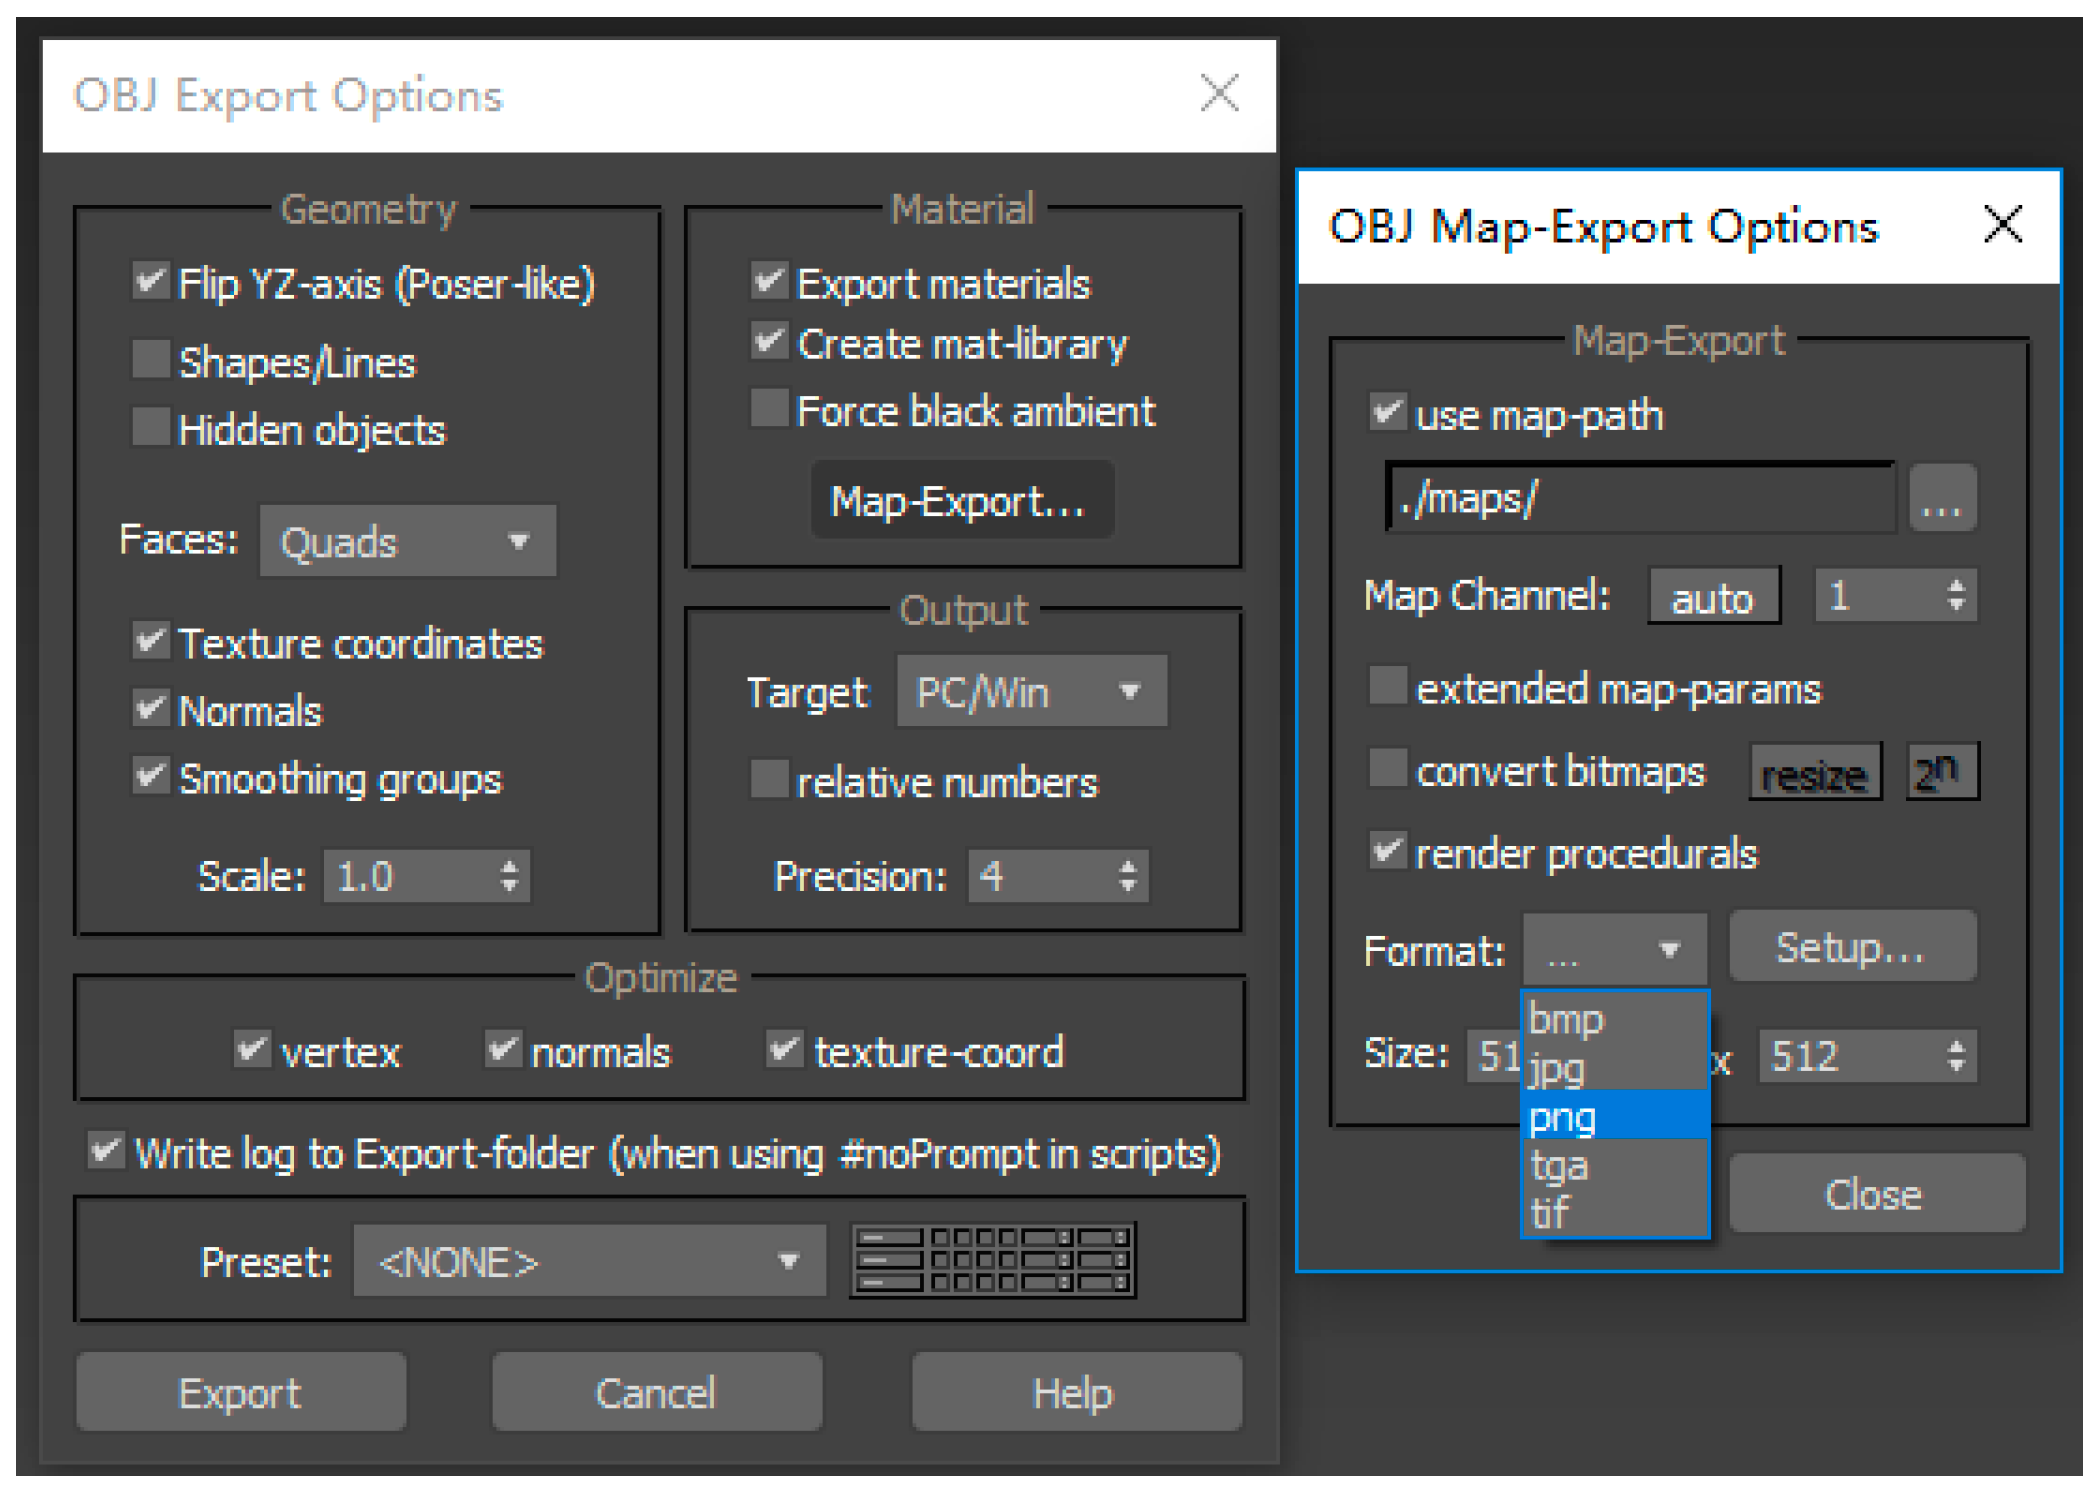Toggle the 2n power-of-two button
Image resolution: width=2098 pixels, height=1497 pixels.
(x=1941, y=772)
